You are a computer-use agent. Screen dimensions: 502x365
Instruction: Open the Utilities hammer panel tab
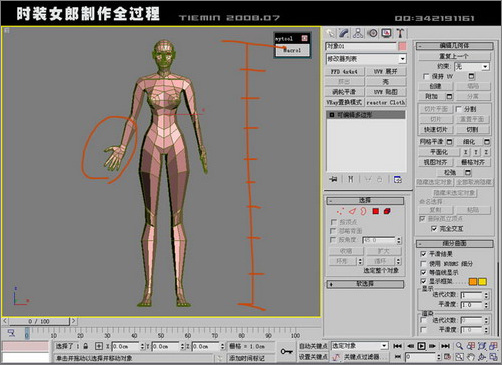(400, 33)
